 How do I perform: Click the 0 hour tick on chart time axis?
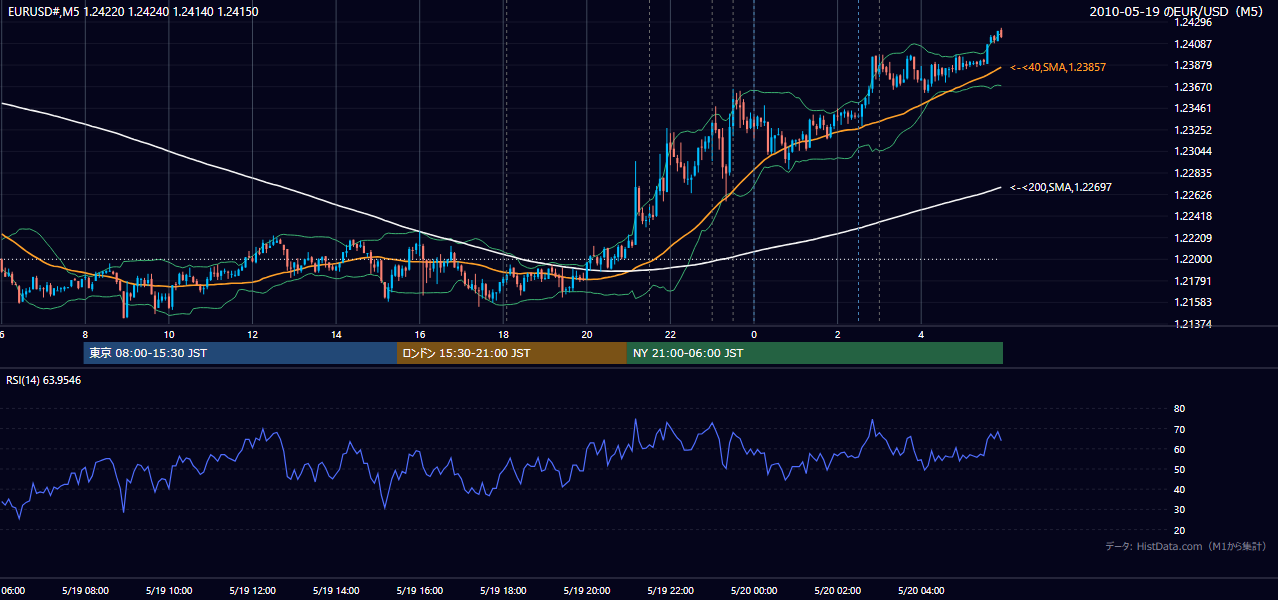click(754, 334)
